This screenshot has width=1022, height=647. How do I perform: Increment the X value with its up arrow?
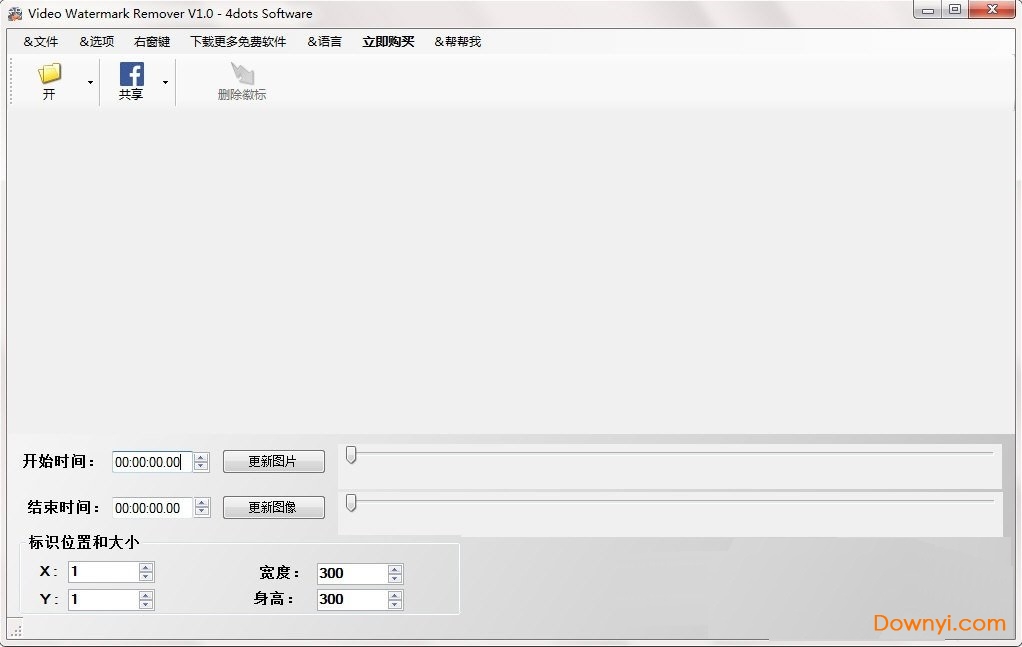coord(148,566)
